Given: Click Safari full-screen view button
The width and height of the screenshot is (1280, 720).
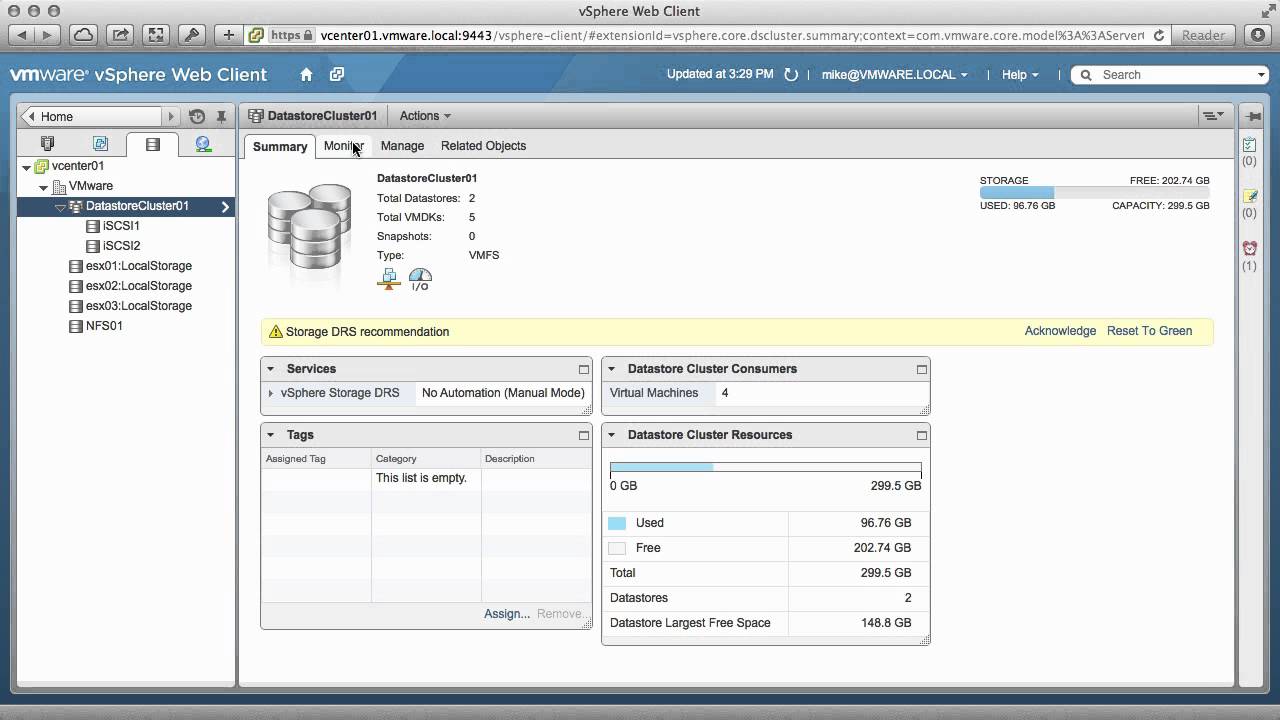Looking at the screenshot, I should tap(156, 35).
